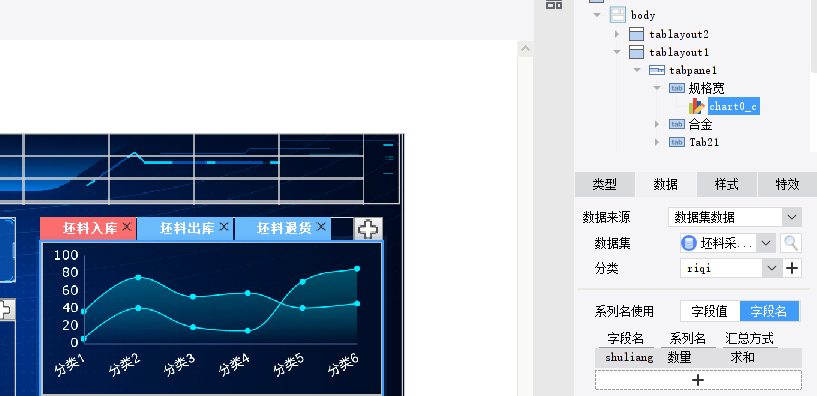
Task: Click the 字段名 column header
Action: [x=625, y=339]
